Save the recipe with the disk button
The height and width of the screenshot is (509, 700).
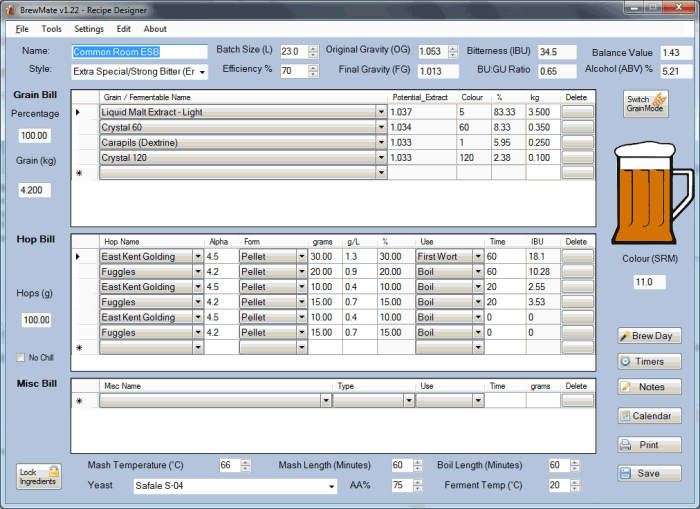[x=649, y=473]
